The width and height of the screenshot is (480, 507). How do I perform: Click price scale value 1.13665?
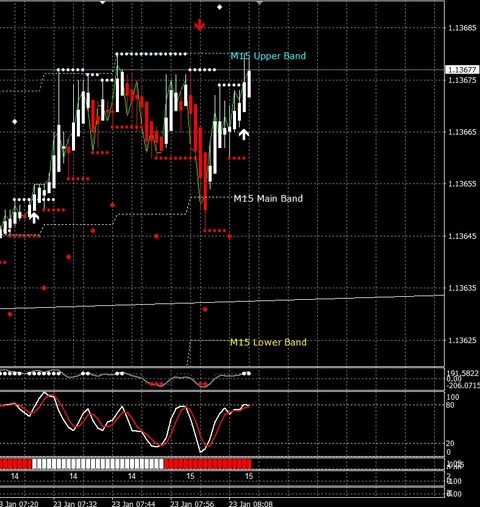point(462,132)
